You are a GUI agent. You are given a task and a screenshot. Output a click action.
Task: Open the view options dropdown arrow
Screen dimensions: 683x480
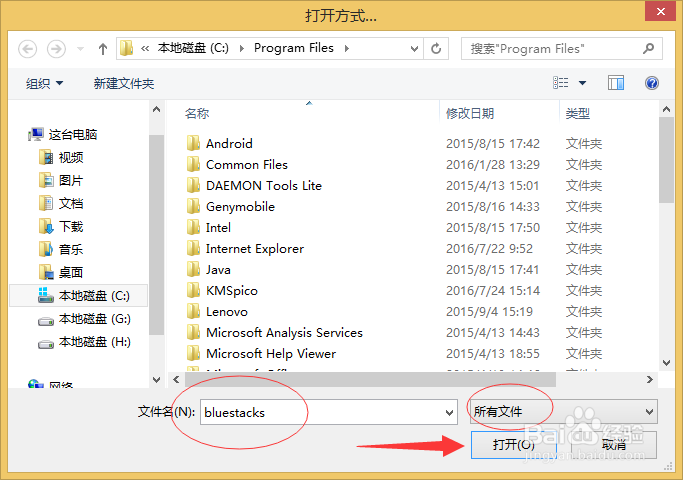582,83
